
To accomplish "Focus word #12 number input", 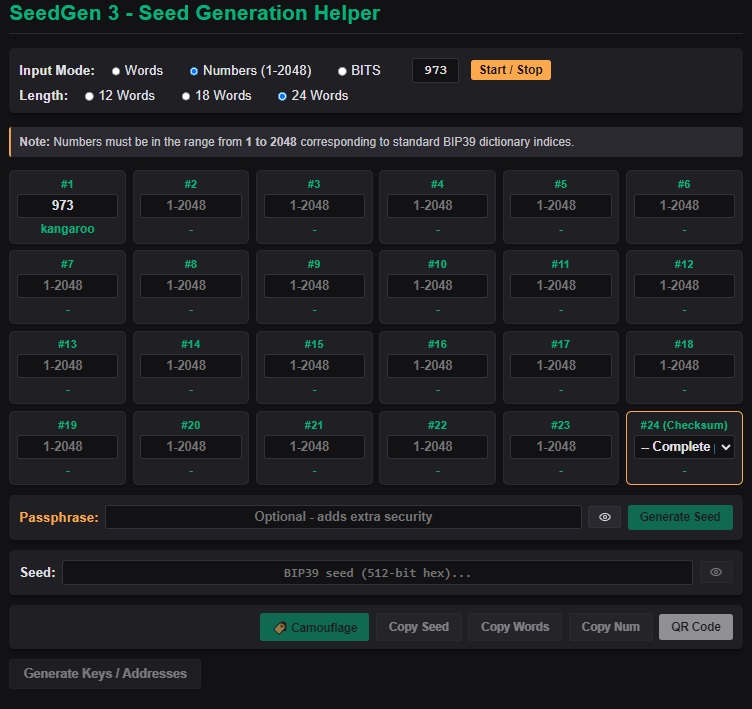I will 684,286.
